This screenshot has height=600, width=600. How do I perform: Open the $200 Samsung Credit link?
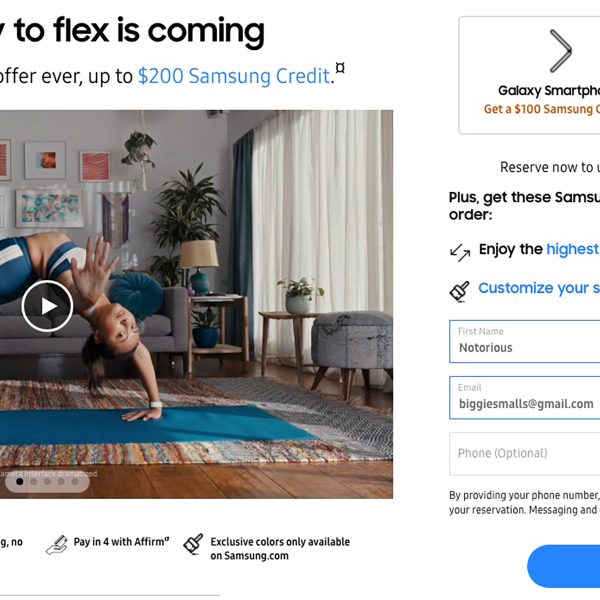(234, 76)
